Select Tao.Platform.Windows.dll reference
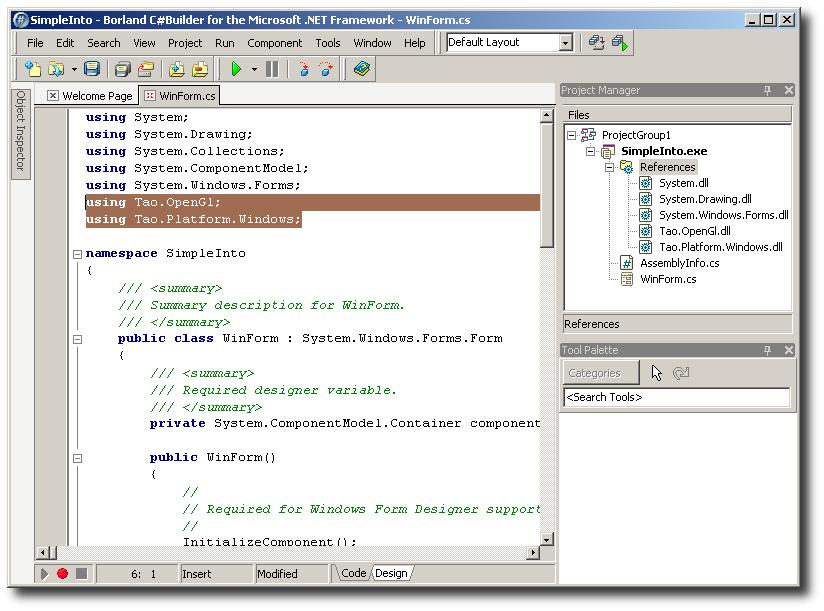Viewport: 824px width, 611px height. pos(720,247)
